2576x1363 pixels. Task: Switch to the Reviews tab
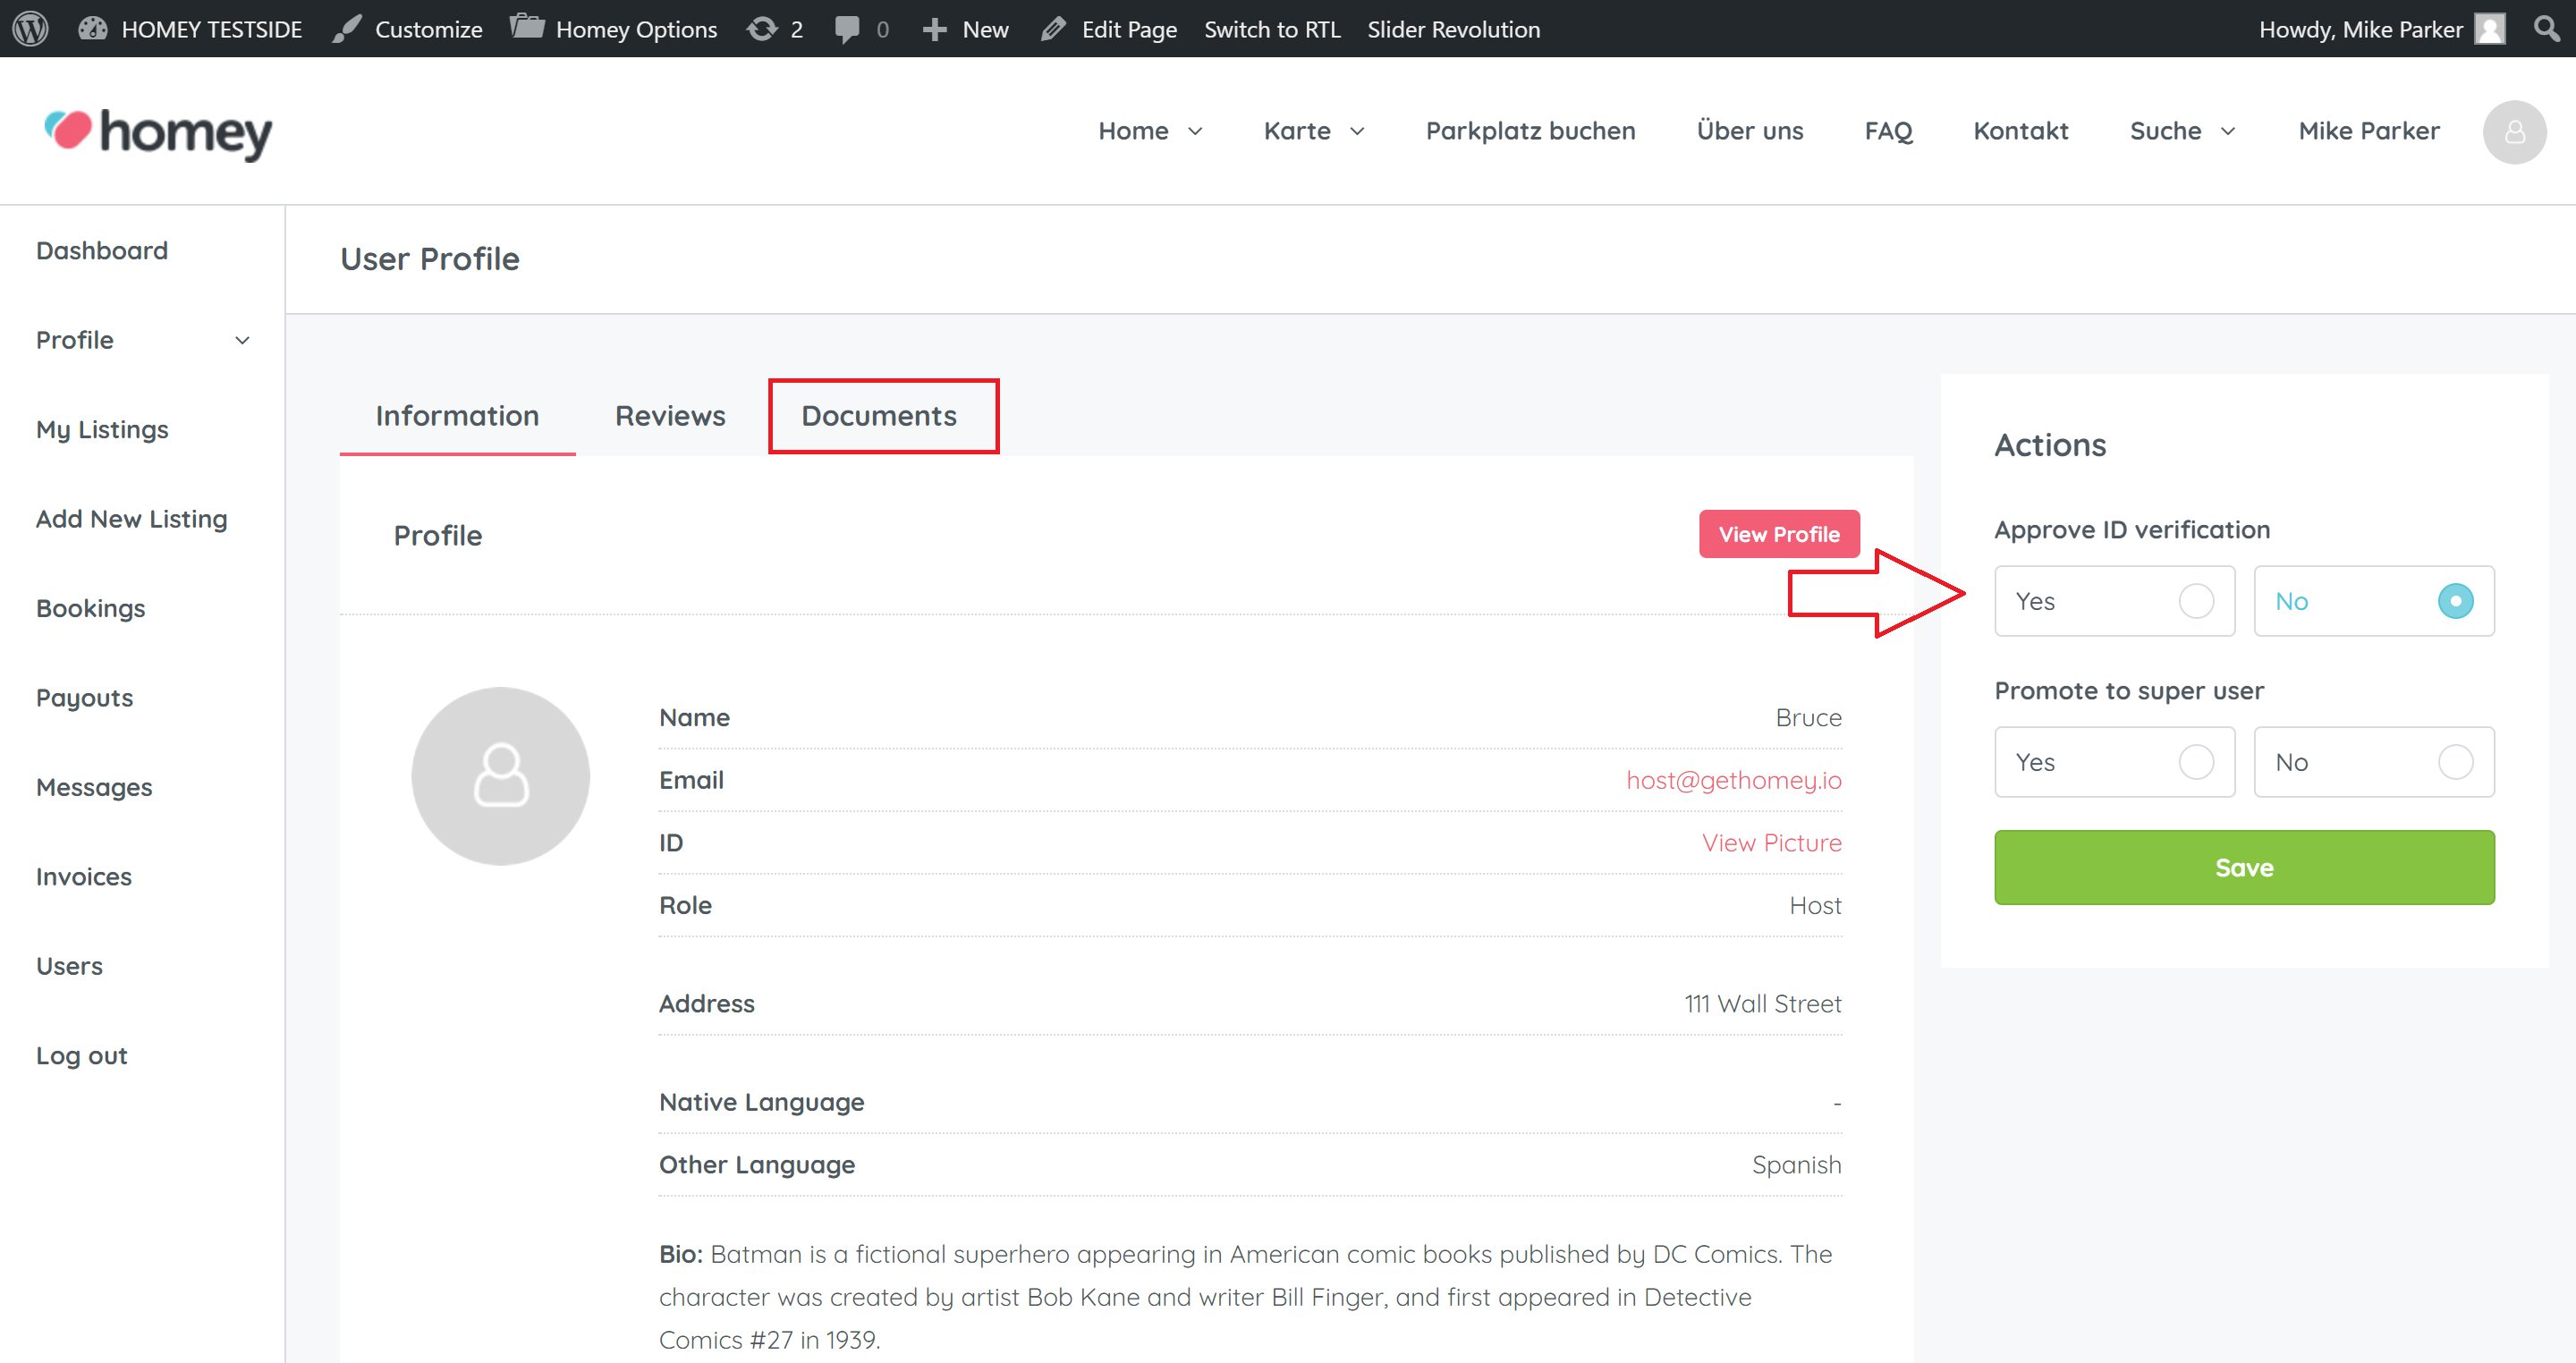tap(670, 416)
